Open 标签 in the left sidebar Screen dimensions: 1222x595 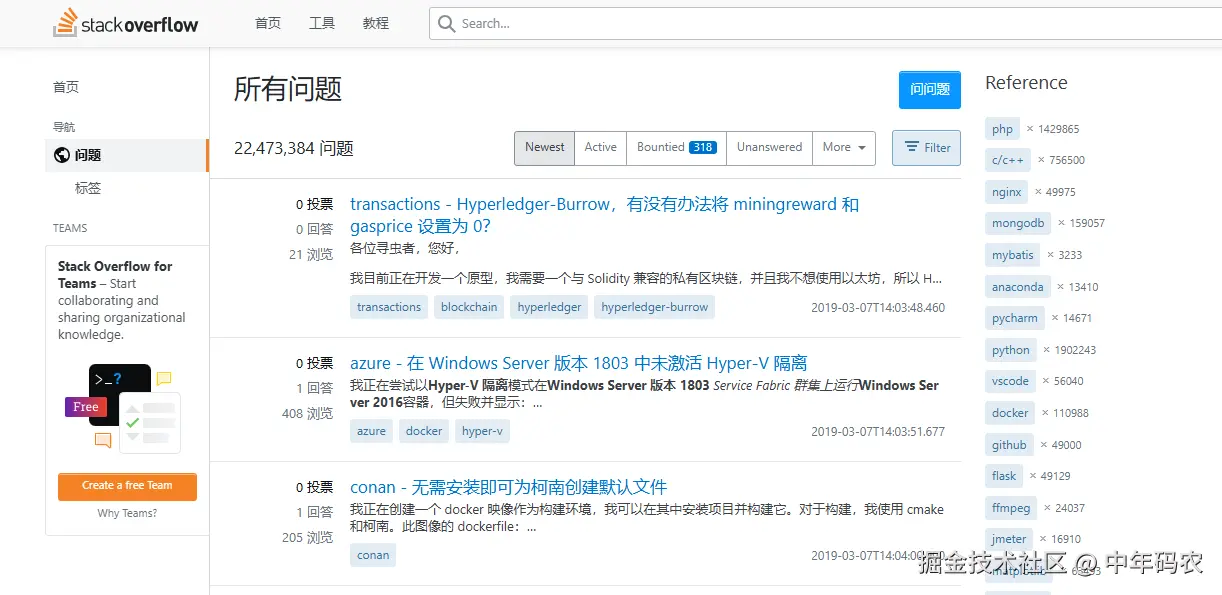pyautogui.click(x=88, y=188)
